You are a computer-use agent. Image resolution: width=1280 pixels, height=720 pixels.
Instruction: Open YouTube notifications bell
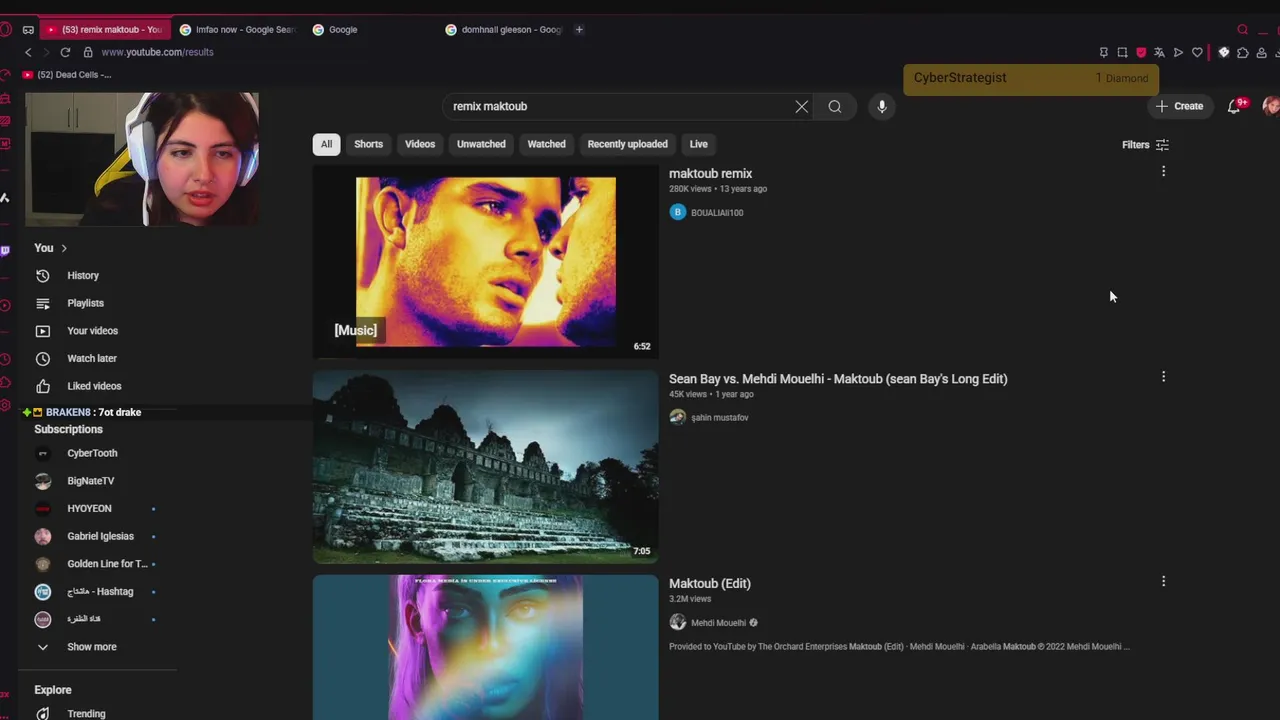tap(1234, 106)
